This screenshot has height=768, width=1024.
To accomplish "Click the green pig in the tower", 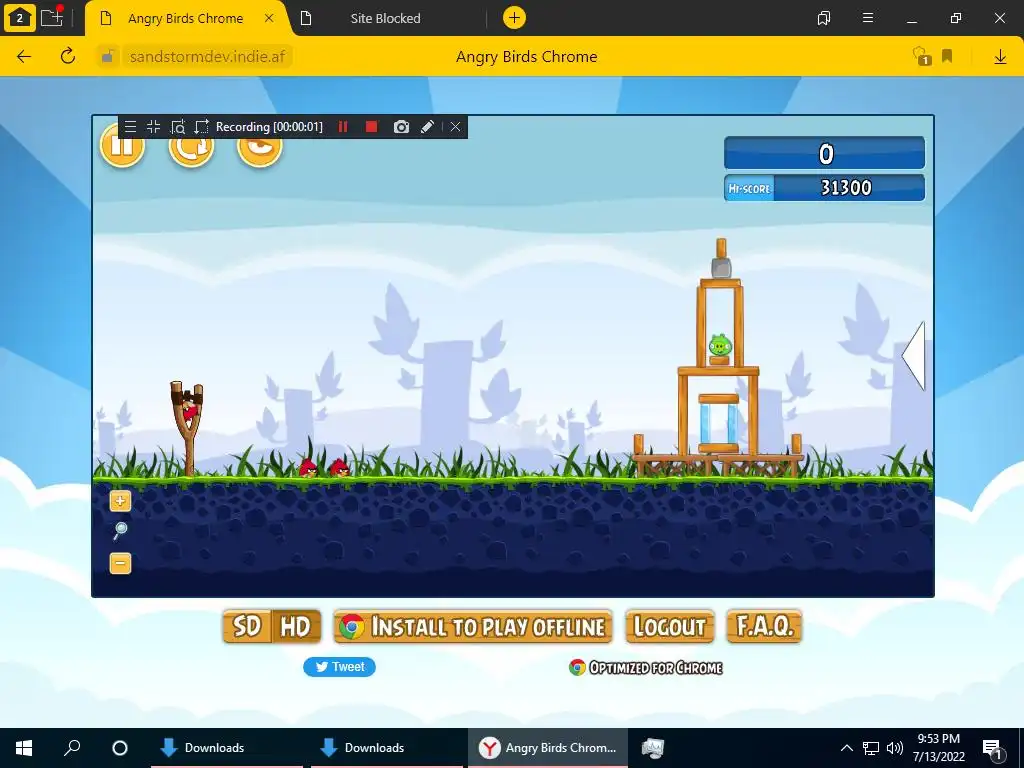I will coord(720,345).
